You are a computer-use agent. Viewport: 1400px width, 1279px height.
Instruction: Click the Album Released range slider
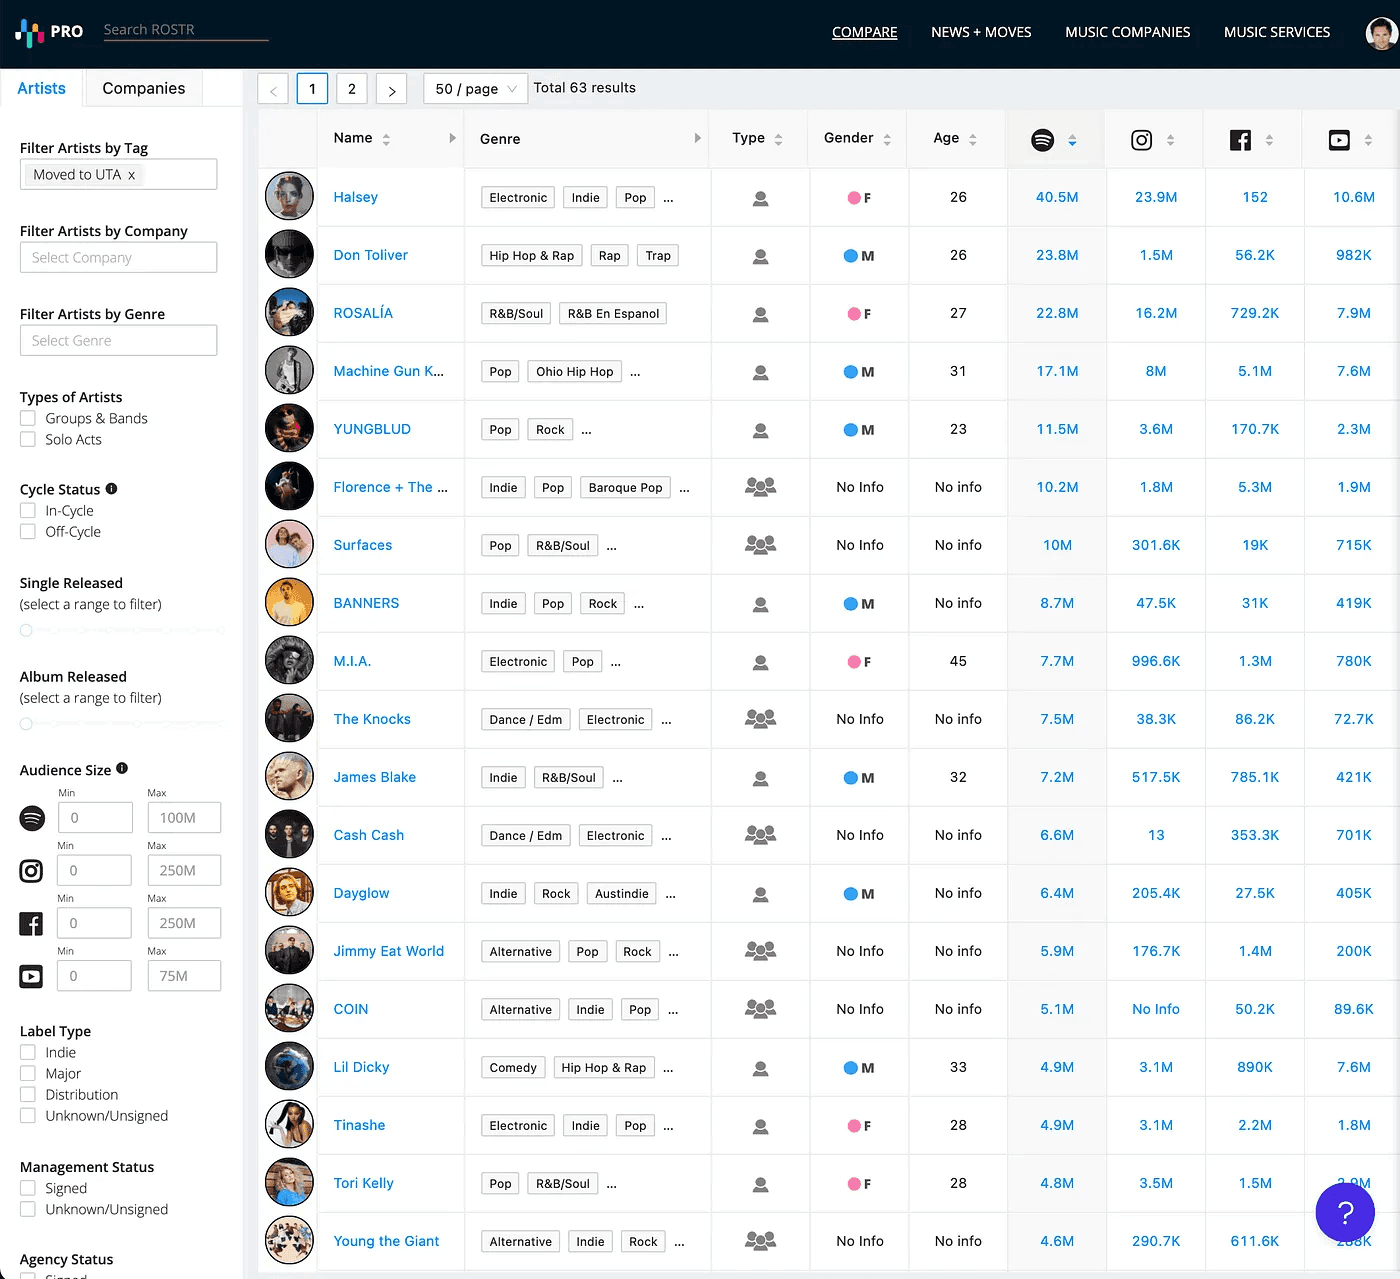(x=122, y=723)
